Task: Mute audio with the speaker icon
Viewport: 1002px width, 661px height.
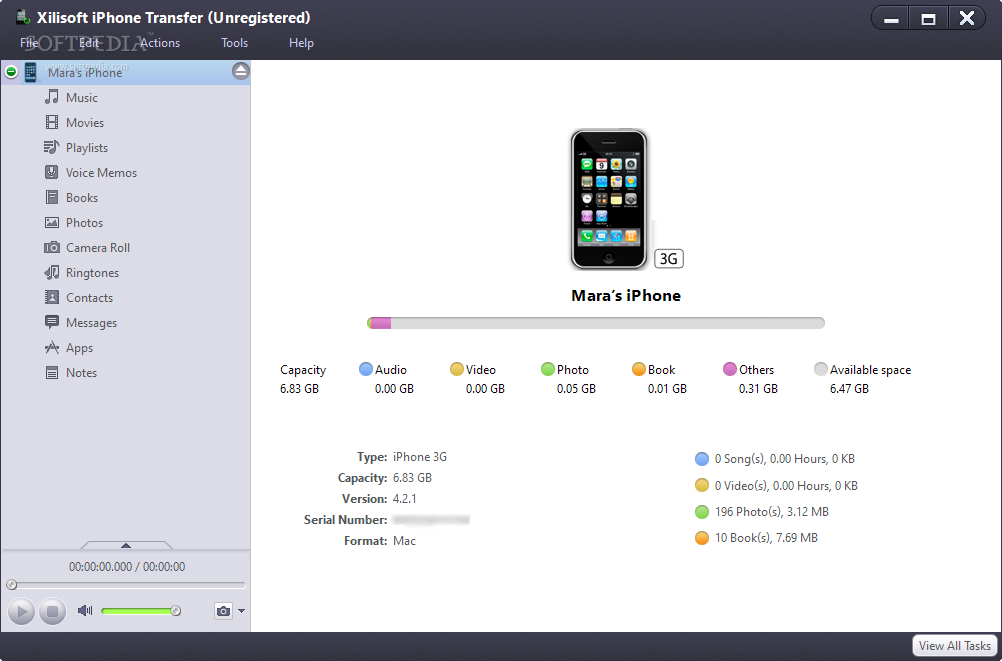Action: point(85,610)
